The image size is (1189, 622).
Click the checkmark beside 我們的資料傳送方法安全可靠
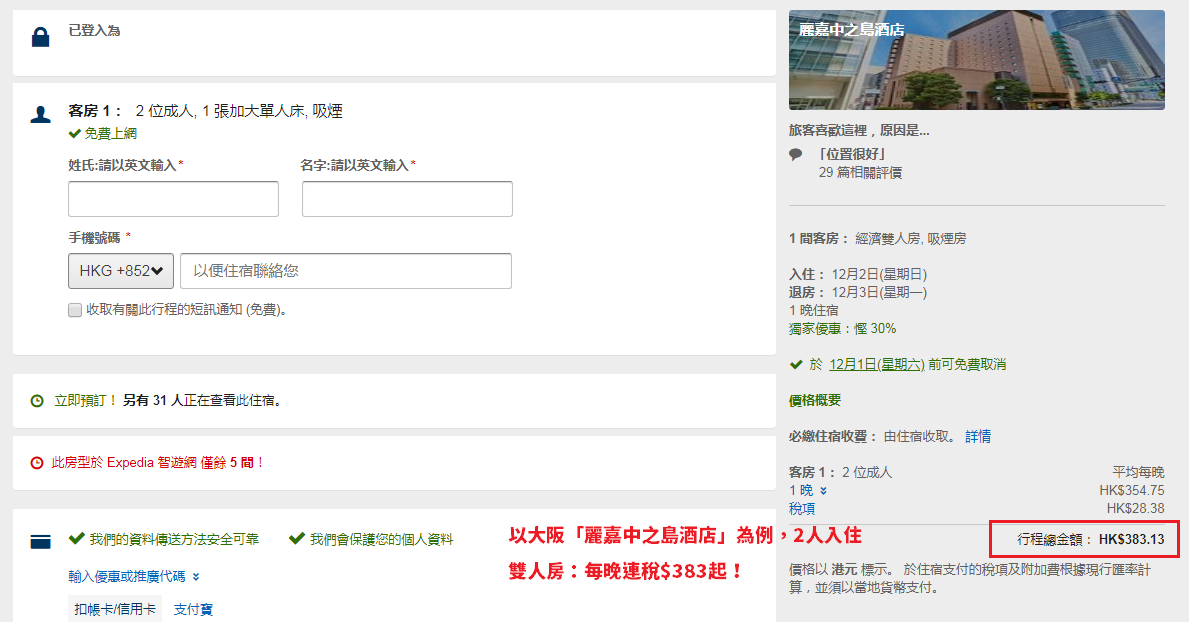coord(77,538)
